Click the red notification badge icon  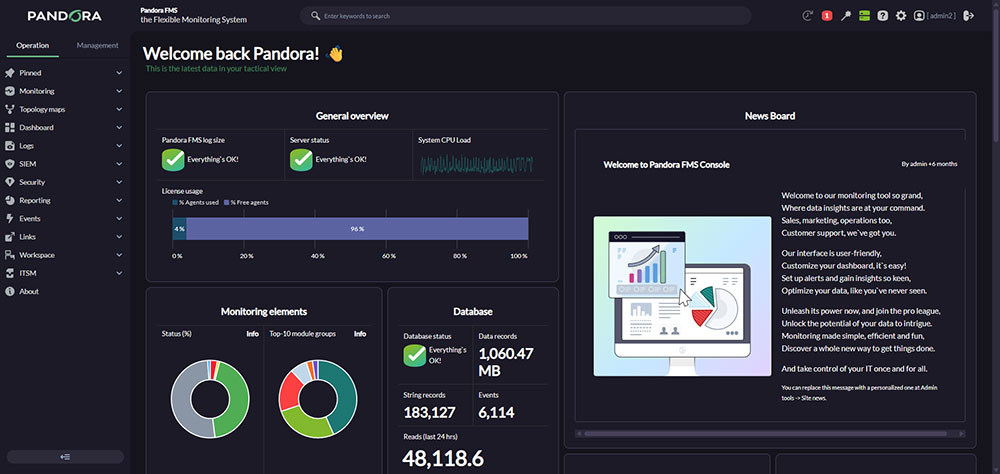(827, 16)
